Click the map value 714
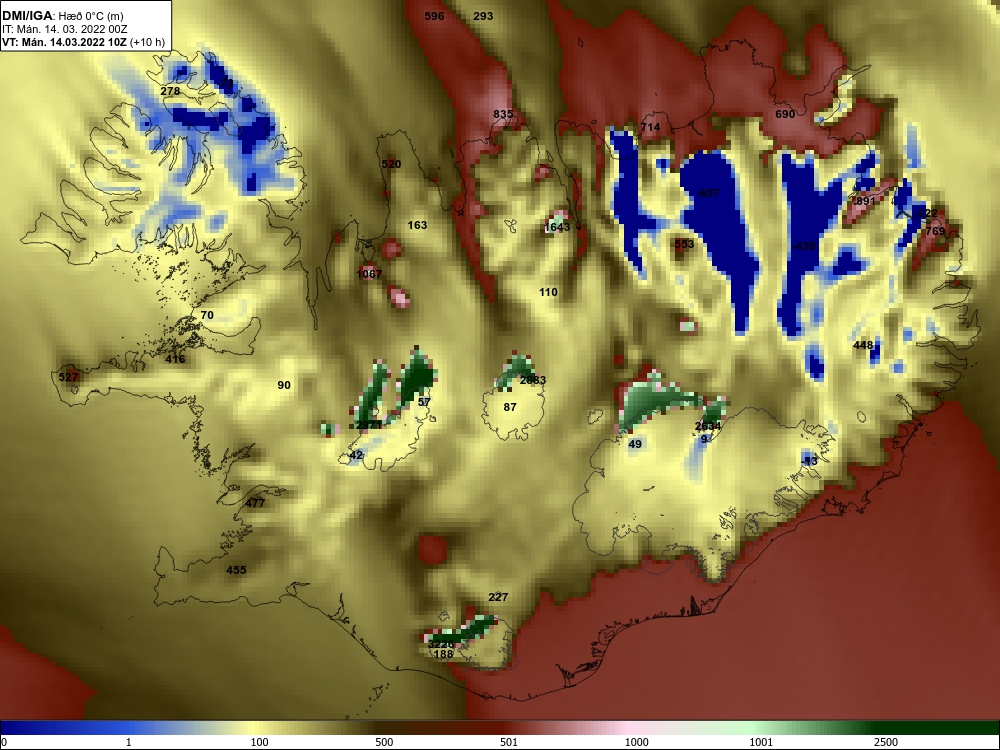 click(x=650, y=127)
